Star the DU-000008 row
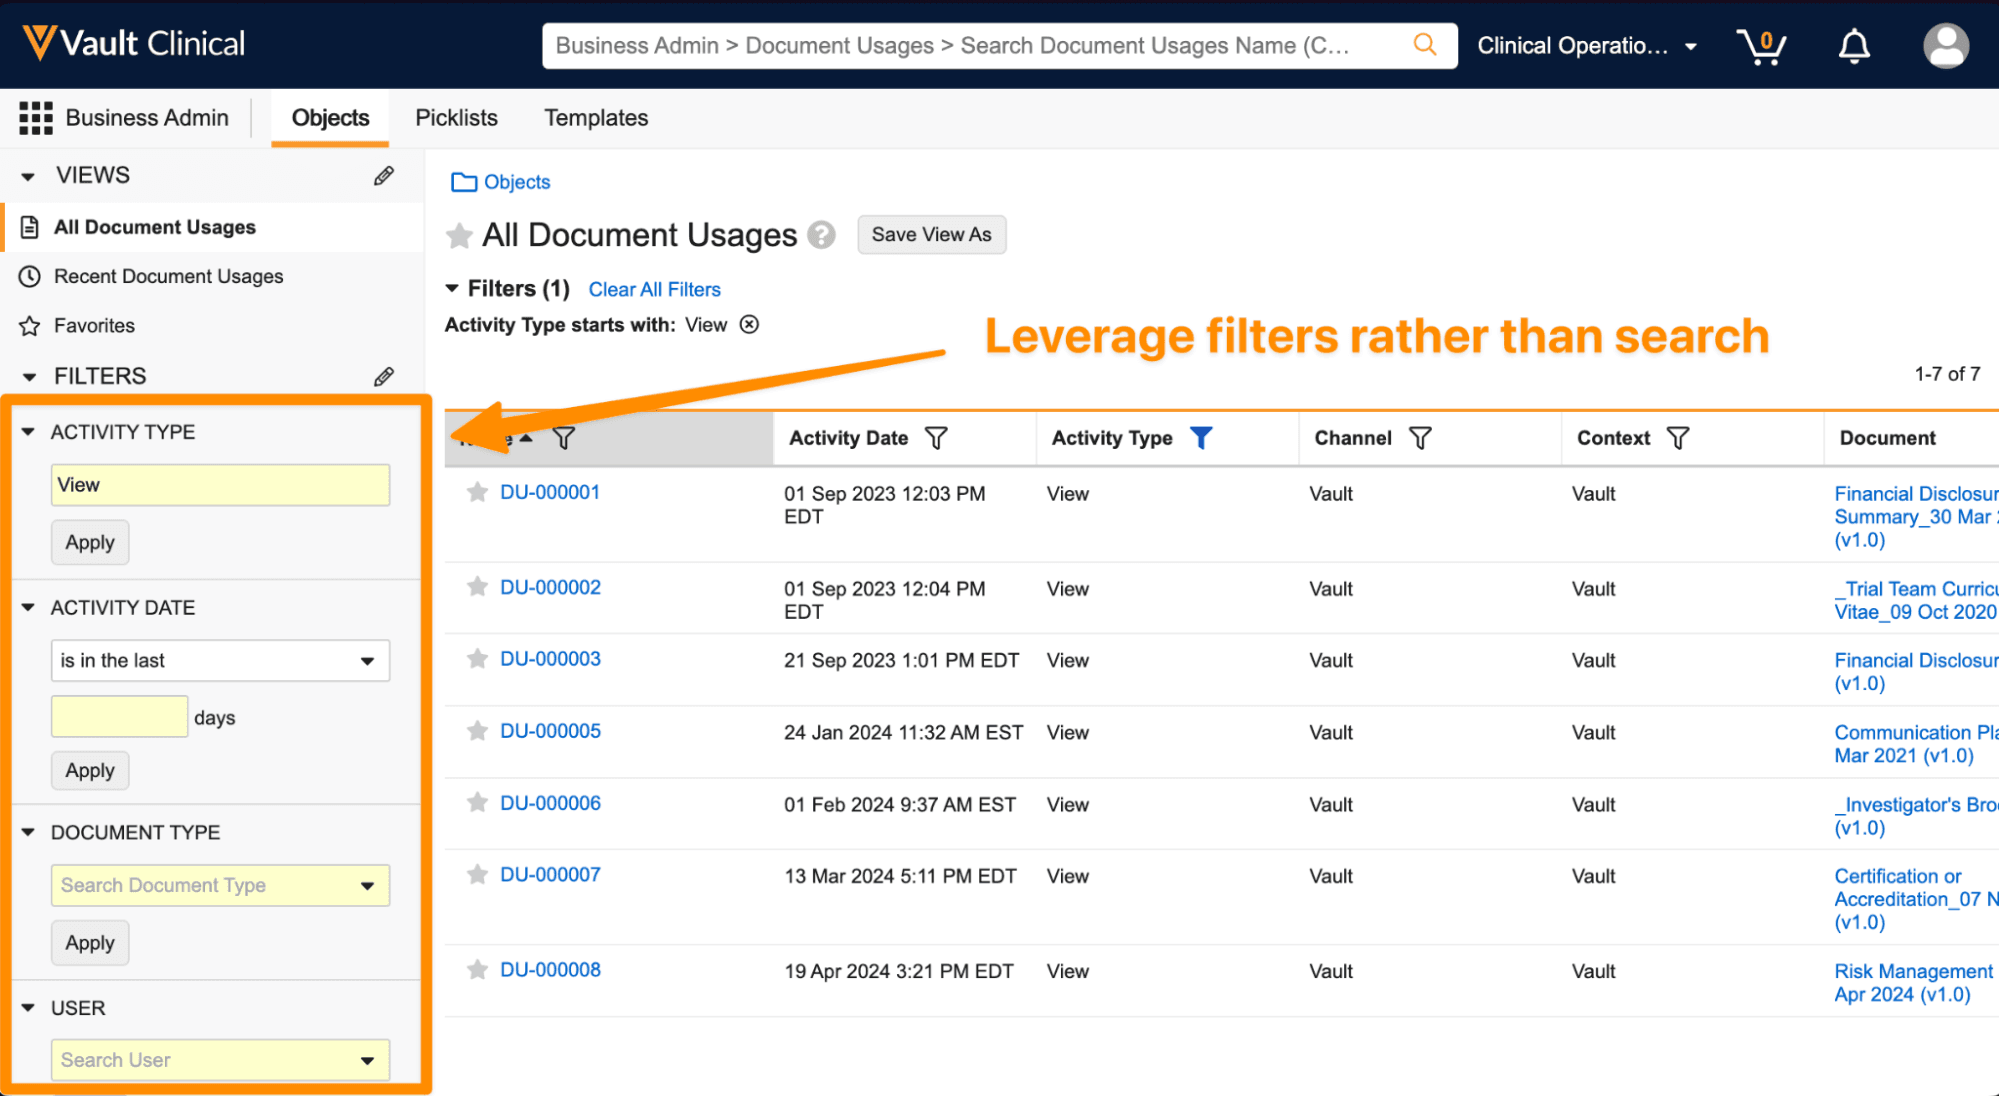This screenshot has width=1999, height=1097. [477, 970]
